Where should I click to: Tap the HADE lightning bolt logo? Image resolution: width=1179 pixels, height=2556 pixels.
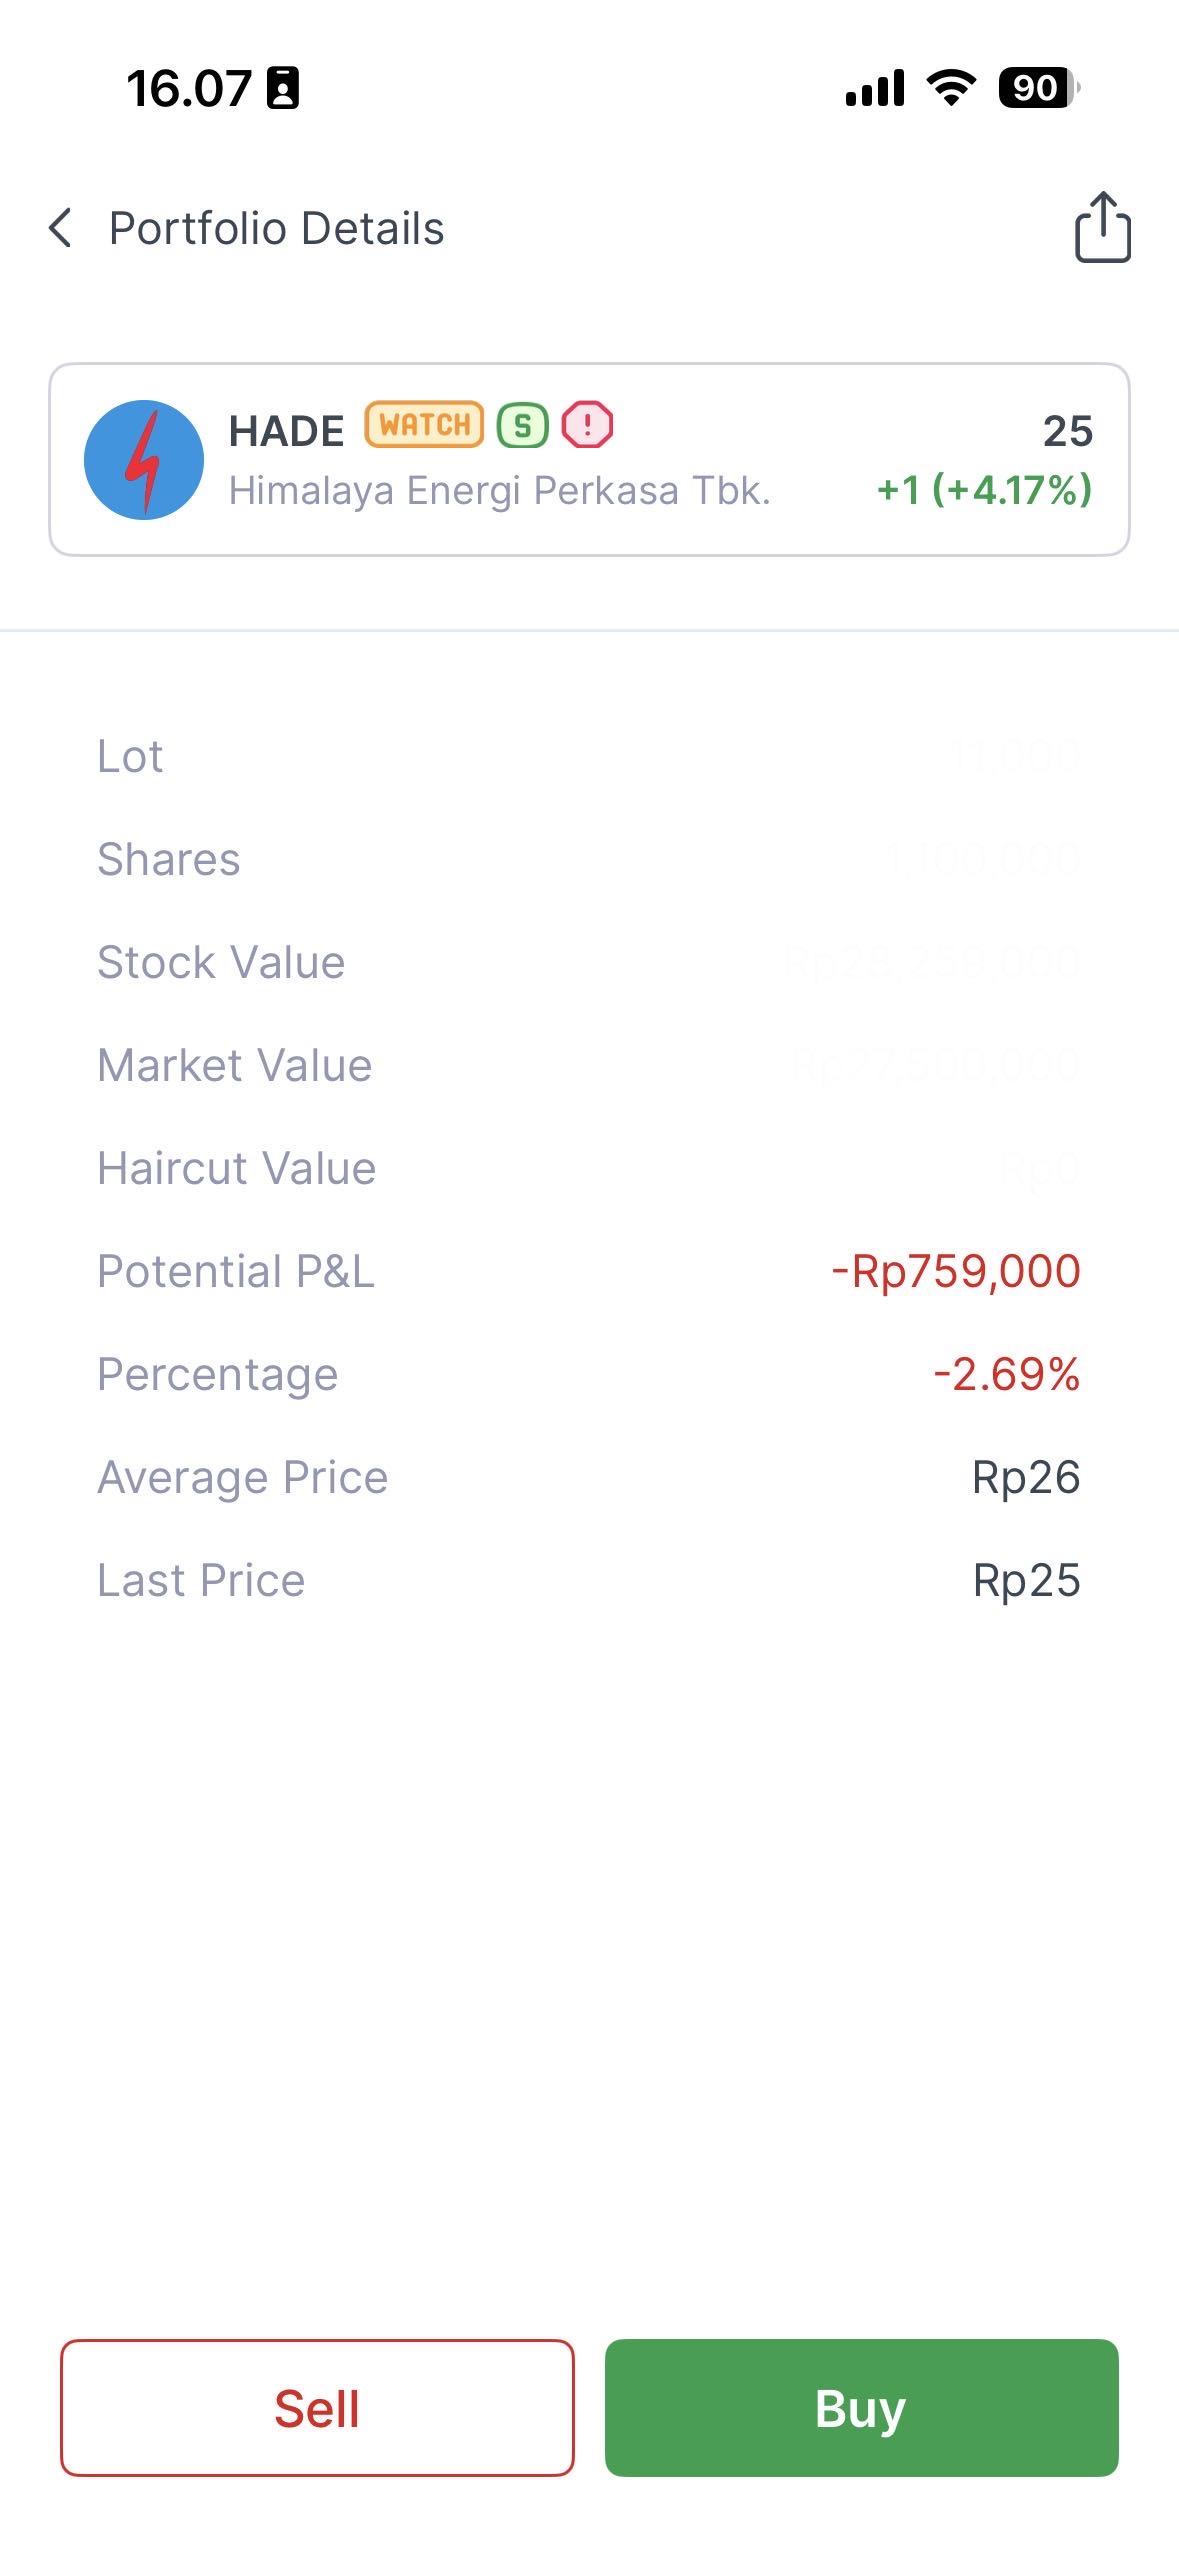pos(144,460)
